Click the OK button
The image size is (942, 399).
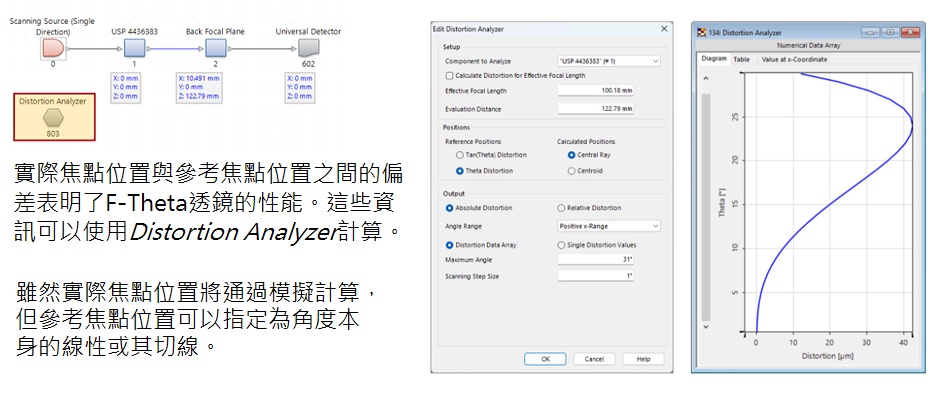pos(545,359)
